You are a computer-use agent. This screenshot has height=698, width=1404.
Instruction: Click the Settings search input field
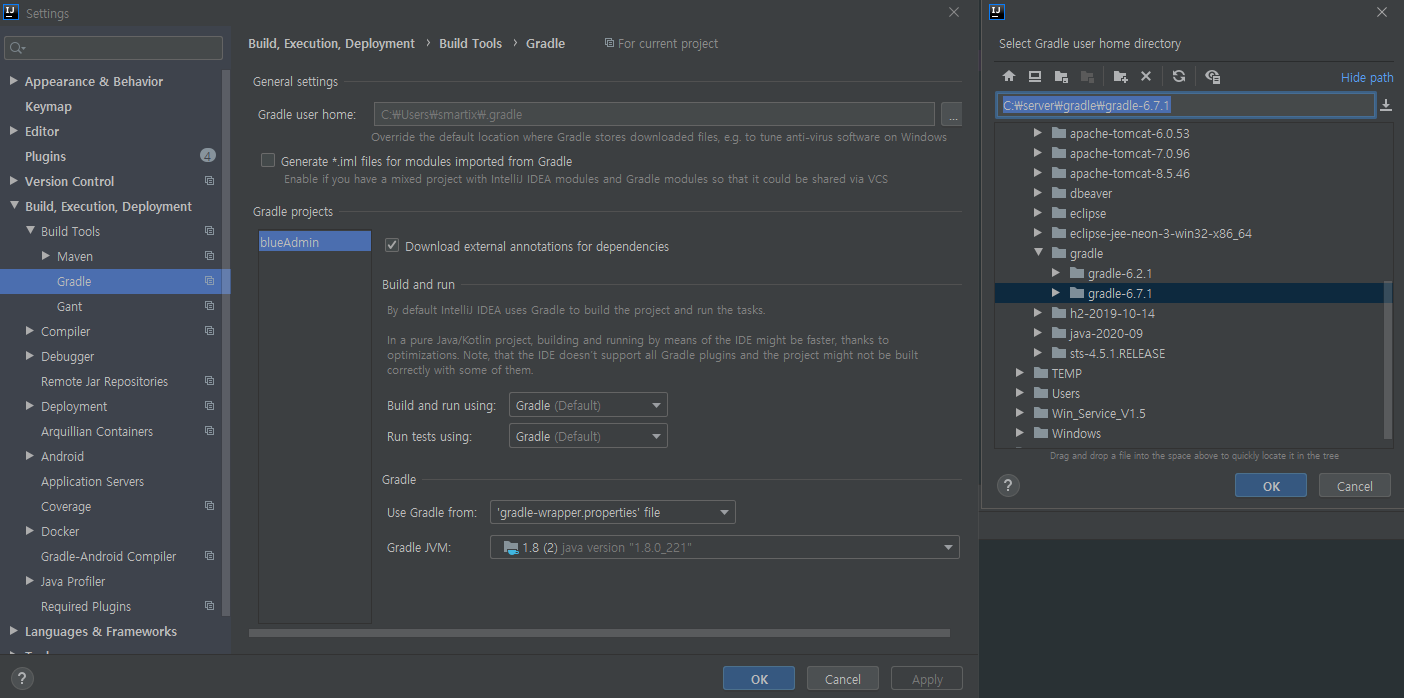tap(113, 48)
